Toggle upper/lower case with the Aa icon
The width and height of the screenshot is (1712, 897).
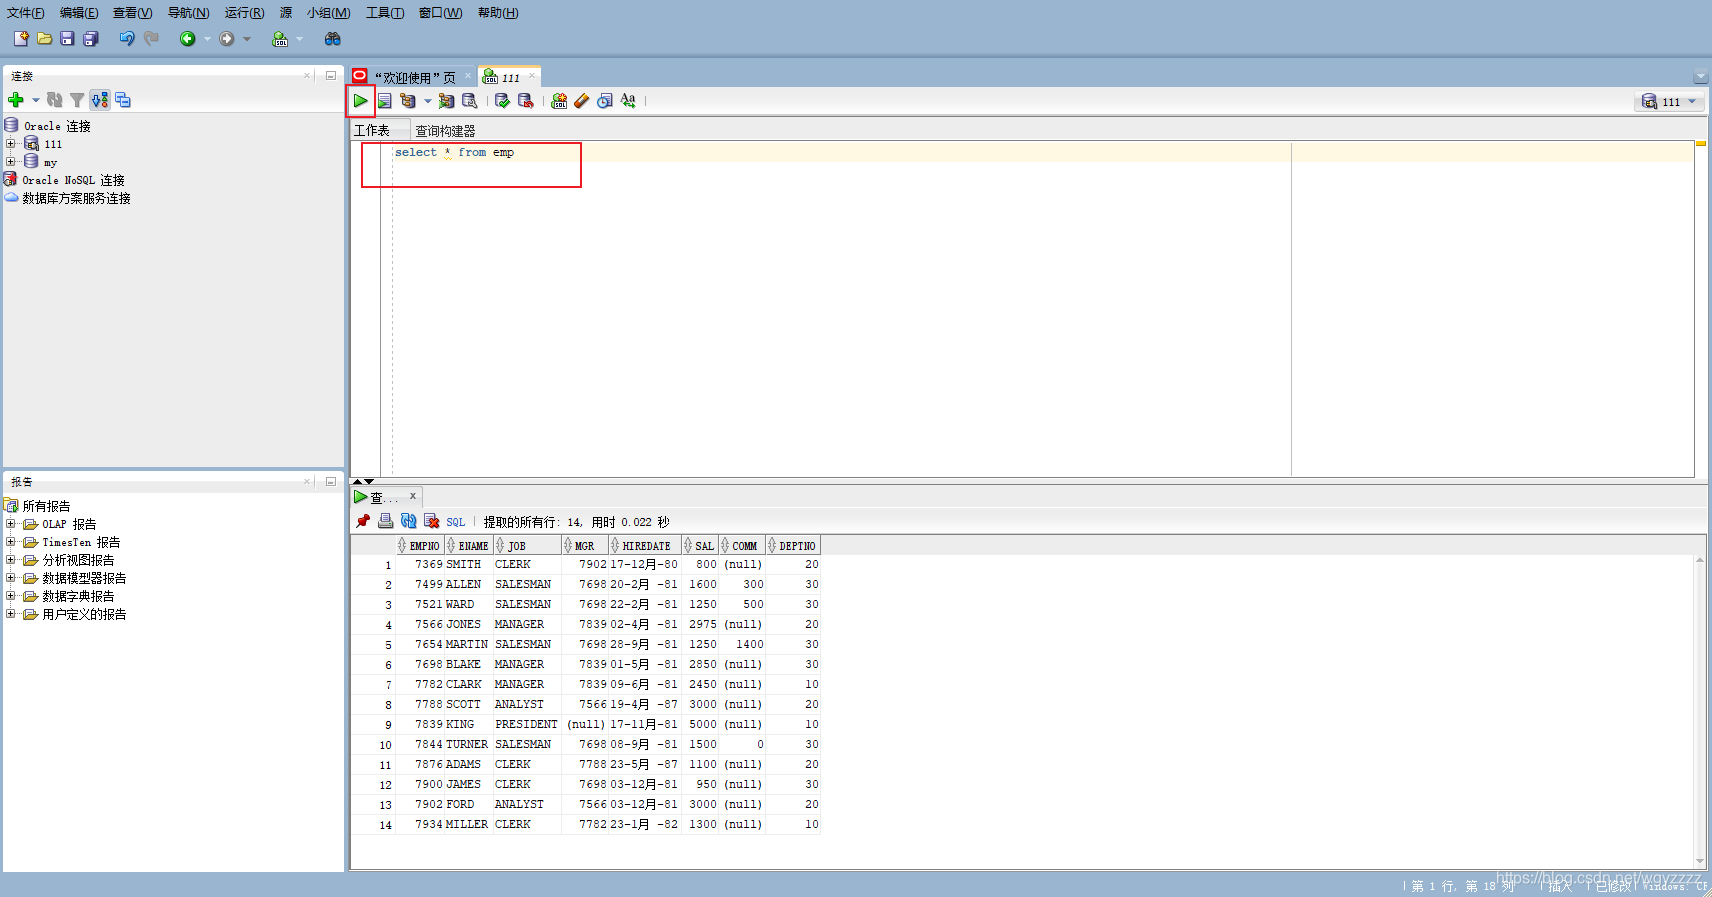628,101
